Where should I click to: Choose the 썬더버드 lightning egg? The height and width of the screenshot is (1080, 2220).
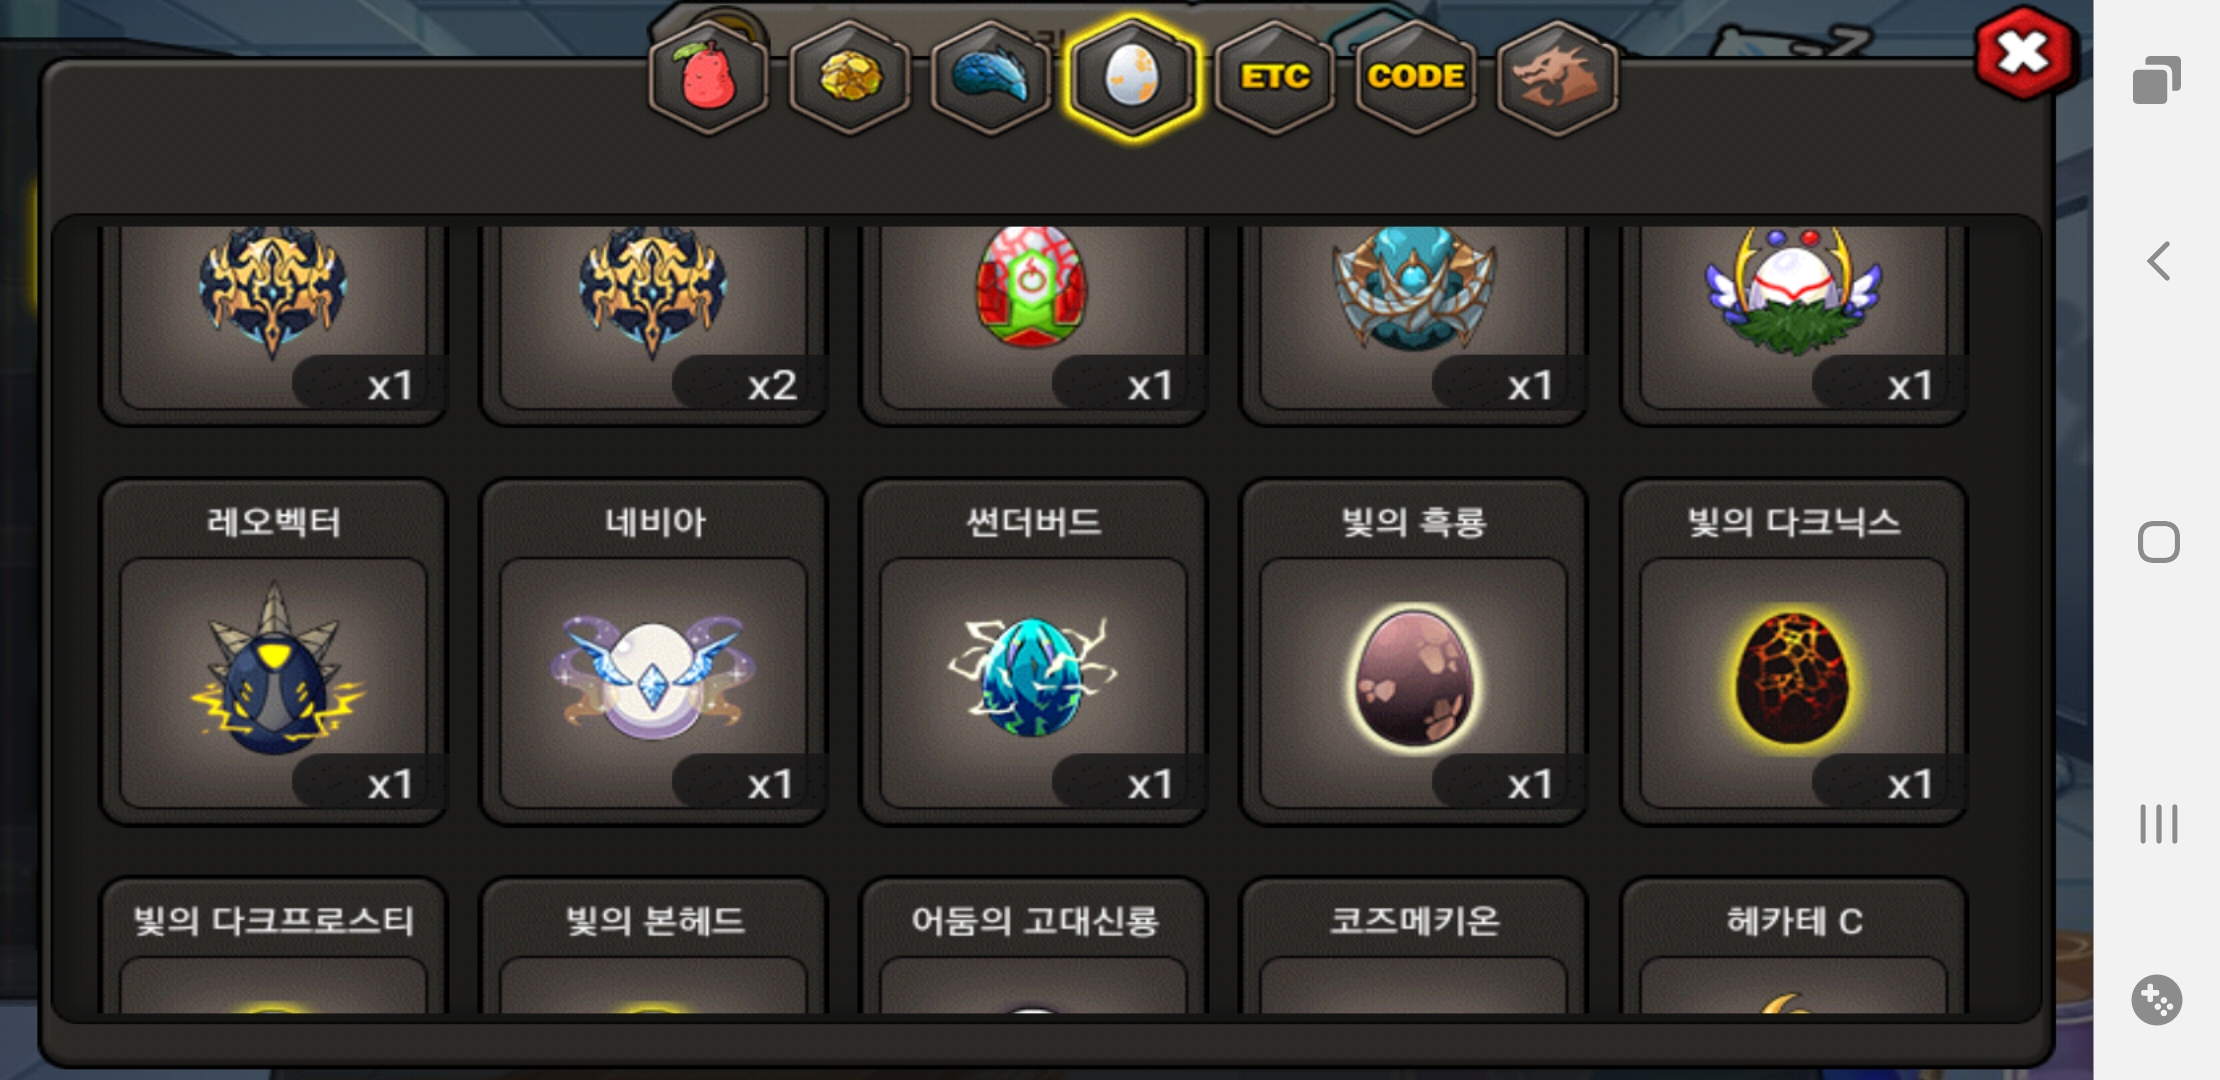pyautogui.click(x=1033, y=652)
